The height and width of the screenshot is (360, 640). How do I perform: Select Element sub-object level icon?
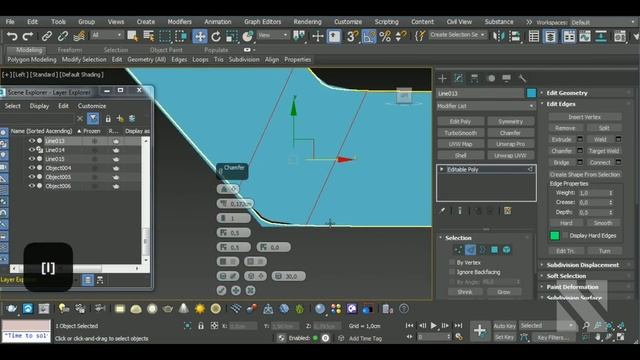coord(507,249)
